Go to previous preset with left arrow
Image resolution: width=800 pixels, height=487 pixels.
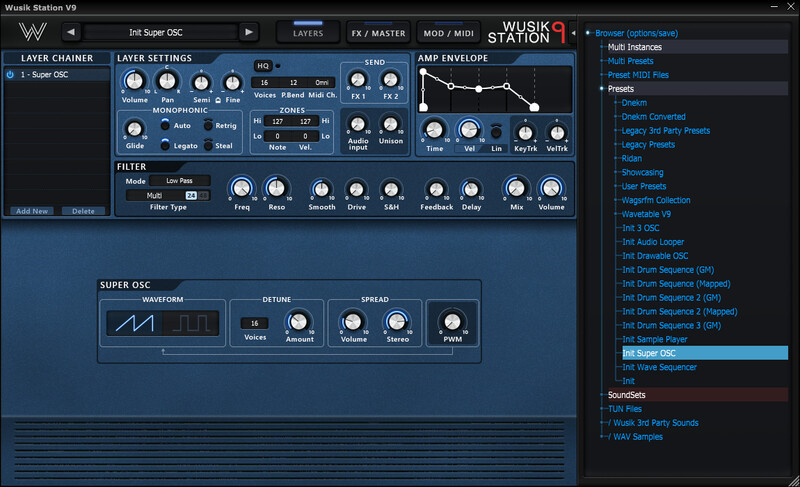(x=71, y=32)
